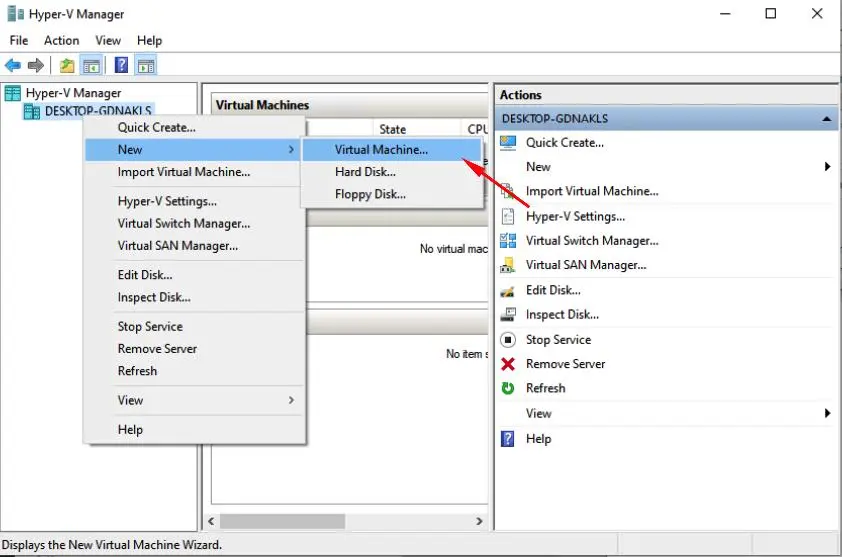Click Stop Service text in the Actions pane
842x557 pixels.
click(558, 339)
